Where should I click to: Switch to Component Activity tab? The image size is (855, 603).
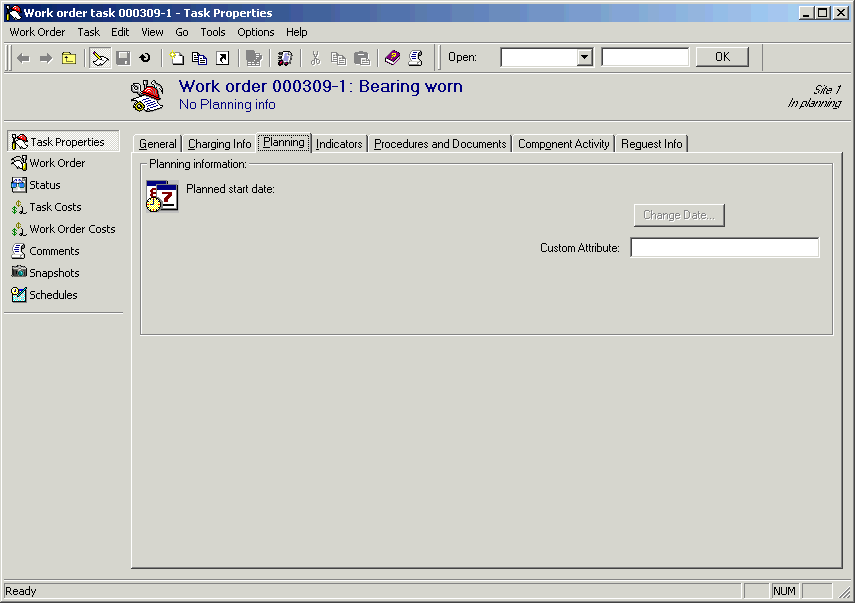pos(563,144)
